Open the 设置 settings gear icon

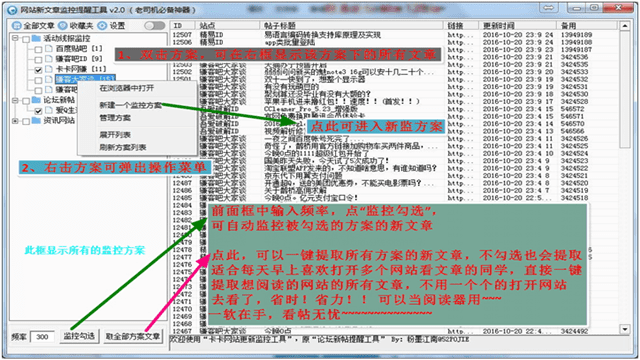[102, 26]
